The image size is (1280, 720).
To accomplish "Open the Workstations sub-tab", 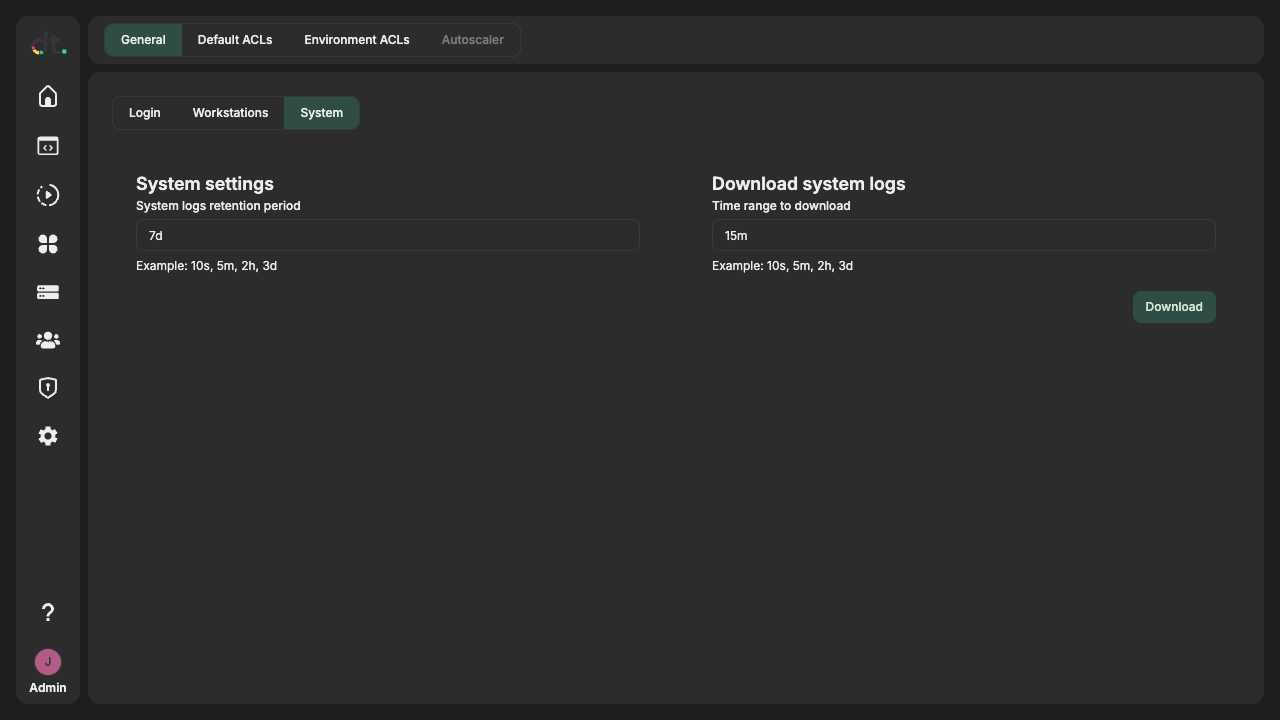I will (x=230, y=113).
